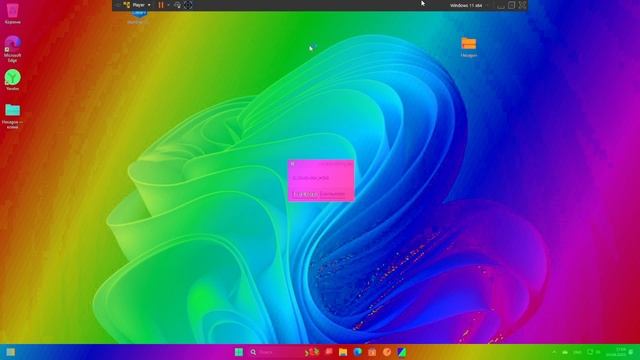This screenshot has height=360, width=640.
Task: Select the Microsoft Edge desktop shortcut
Action: point(12,49)
